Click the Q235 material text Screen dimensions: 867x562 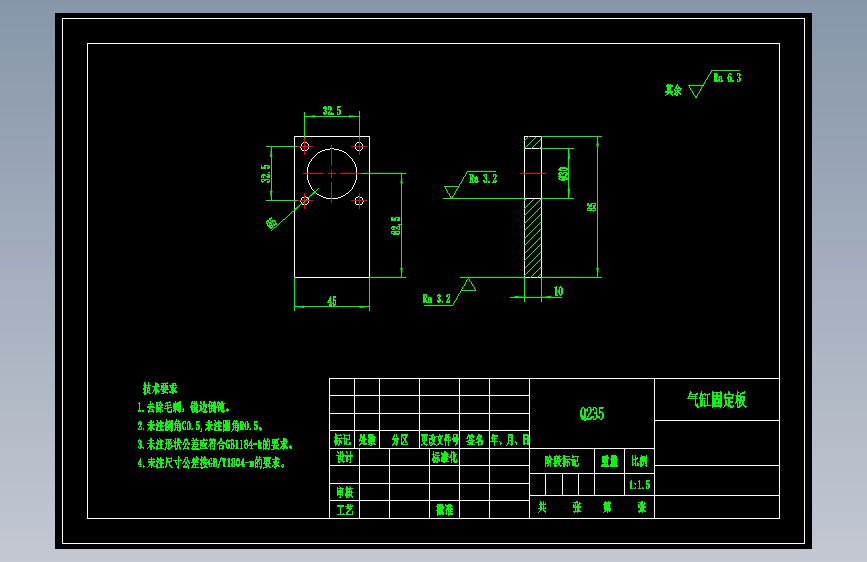pos(592,414)
